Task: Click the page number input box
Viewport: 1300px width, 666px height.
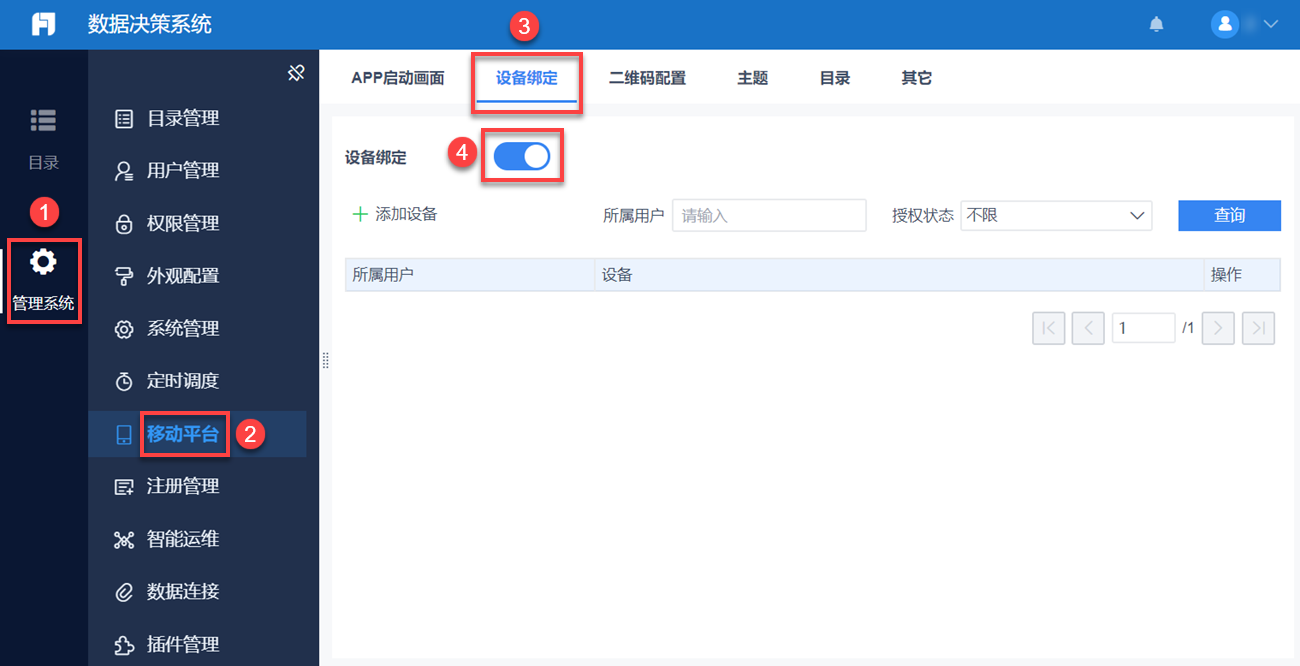Action: click(x=1143, y=328)
